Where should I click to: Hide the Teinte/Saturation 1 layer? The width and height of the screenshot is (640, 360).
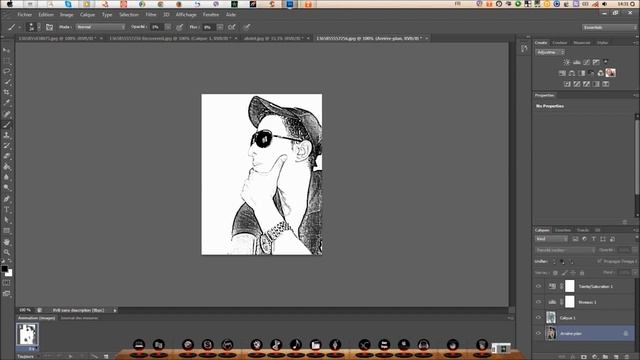coord(538,287)
